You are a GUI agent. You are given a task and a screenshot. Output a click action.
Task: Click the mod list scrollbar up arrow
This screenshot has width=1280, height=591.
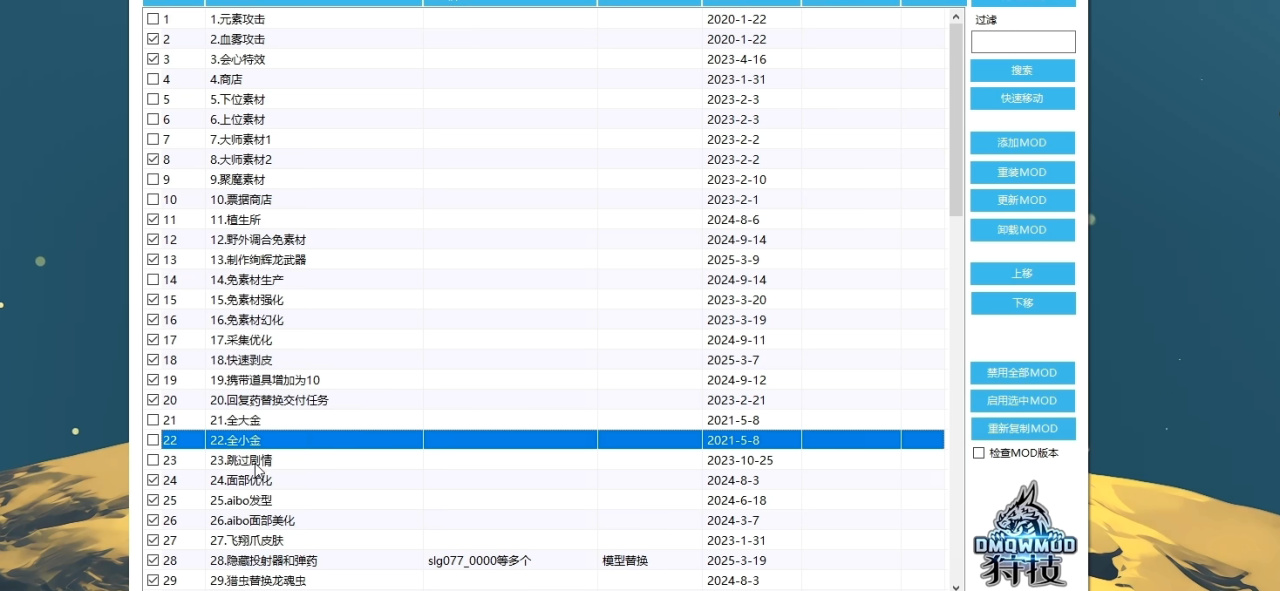[x=955, y=16]
